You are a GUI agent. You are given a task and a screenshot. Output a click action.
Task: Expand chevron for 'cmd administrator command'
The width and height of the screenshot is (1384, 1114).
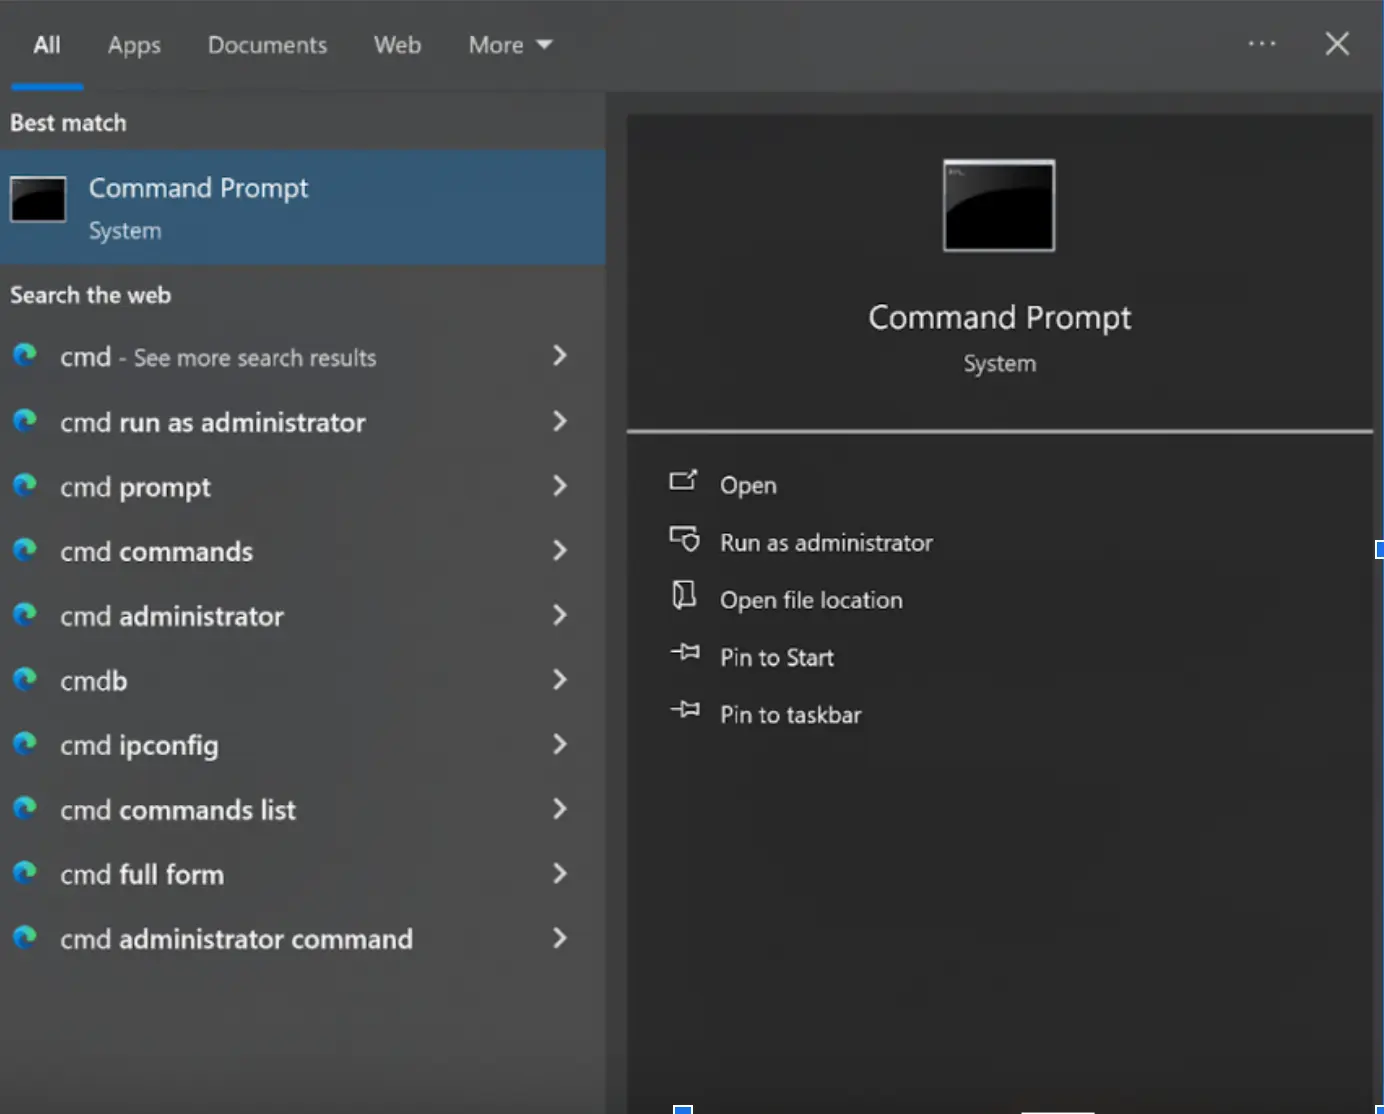(560, 938)
